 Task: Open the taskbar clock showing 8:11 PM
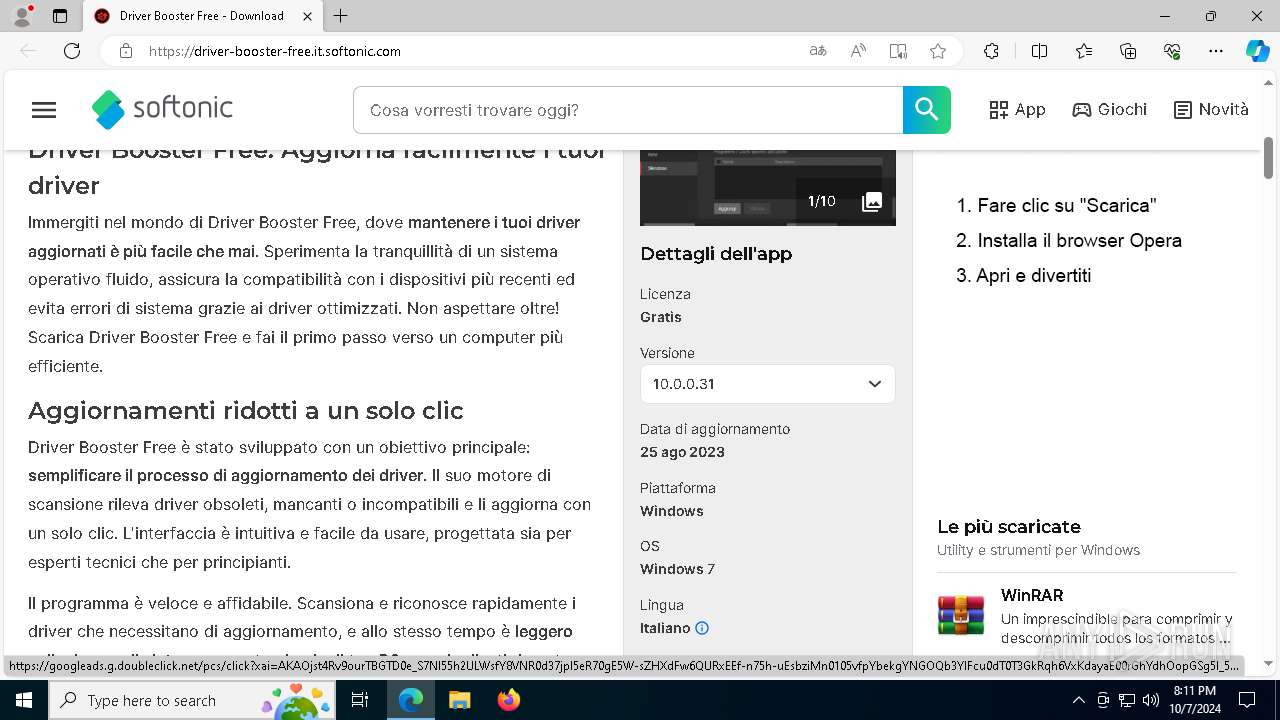[1195, 700]
